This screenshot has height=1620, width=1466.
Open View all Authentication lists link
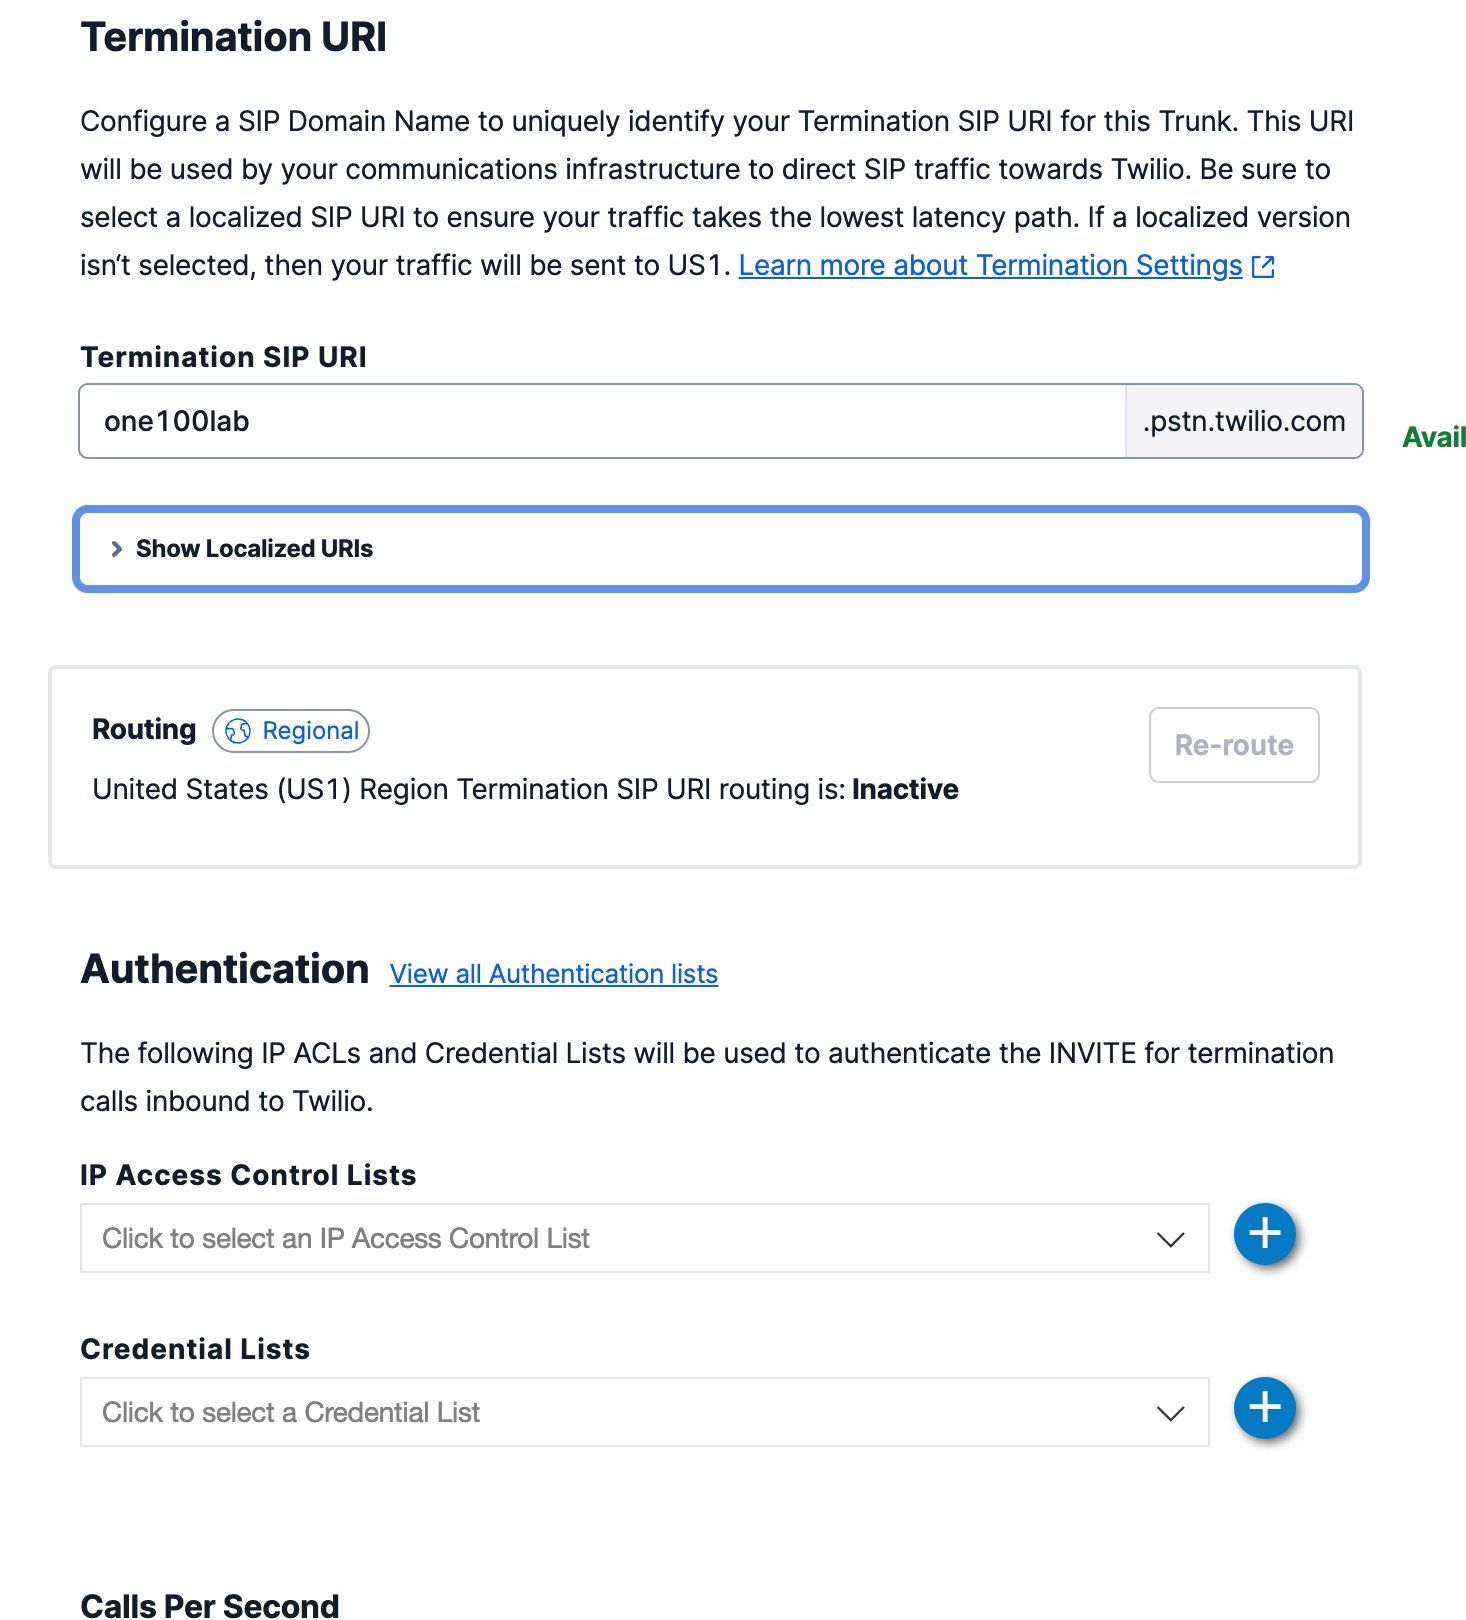click(x=553, y=974)
